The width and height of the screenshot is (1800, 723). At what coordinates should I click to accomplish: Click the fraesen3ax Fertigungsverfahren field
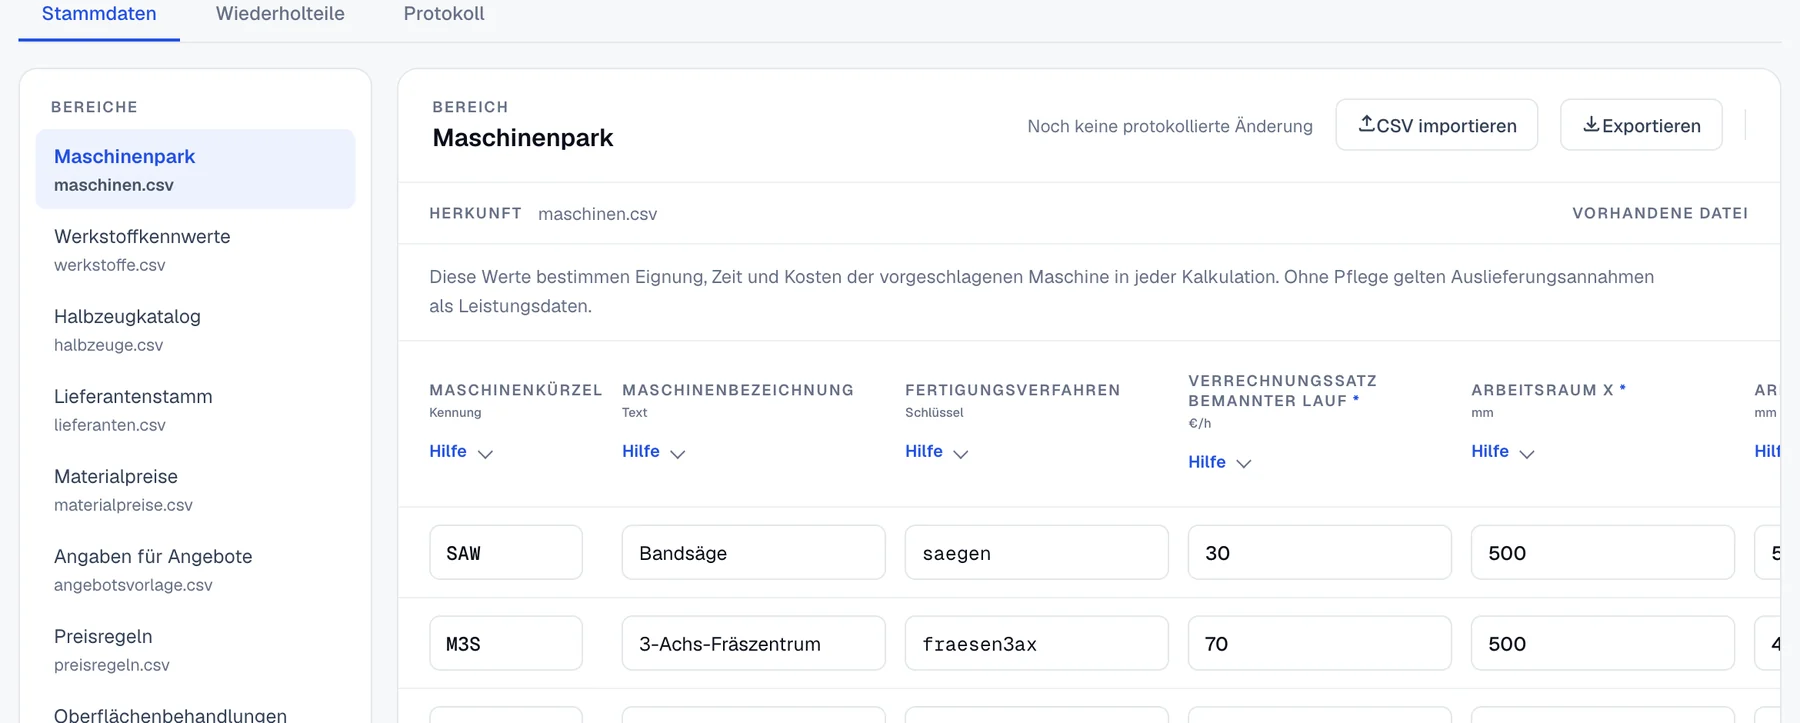pyautogui.click(x=1036, y=643)
